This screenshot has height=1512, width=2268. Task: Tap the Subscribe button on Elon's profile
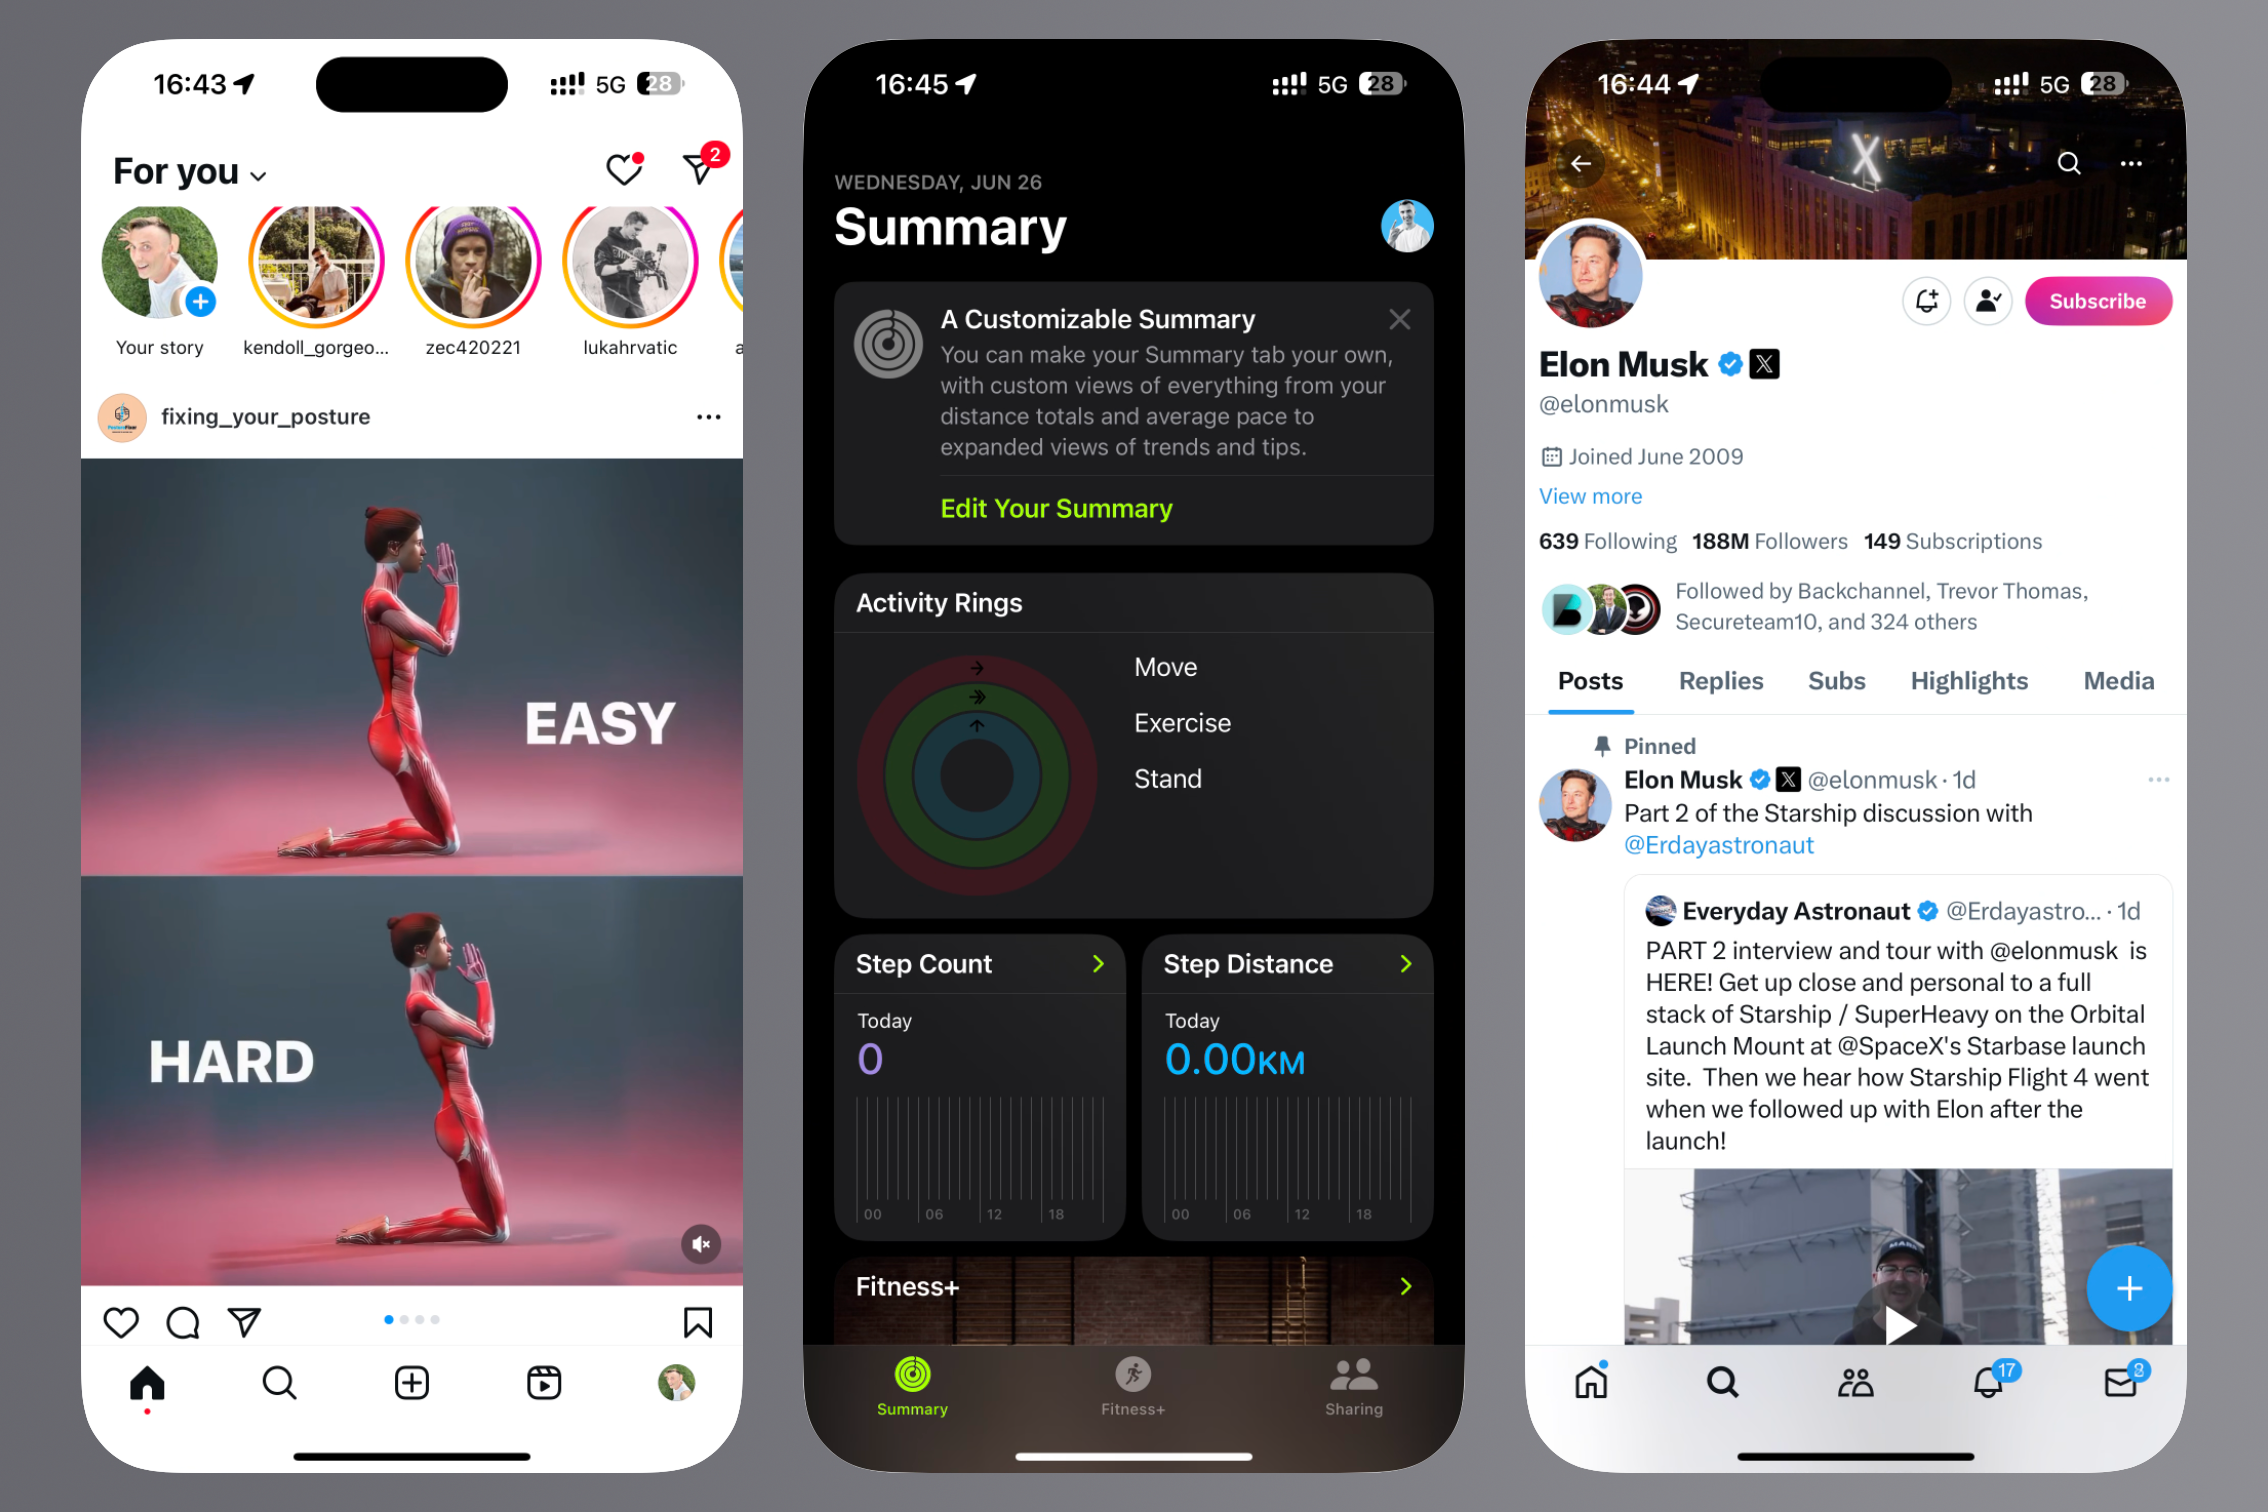coord(2099,300)
